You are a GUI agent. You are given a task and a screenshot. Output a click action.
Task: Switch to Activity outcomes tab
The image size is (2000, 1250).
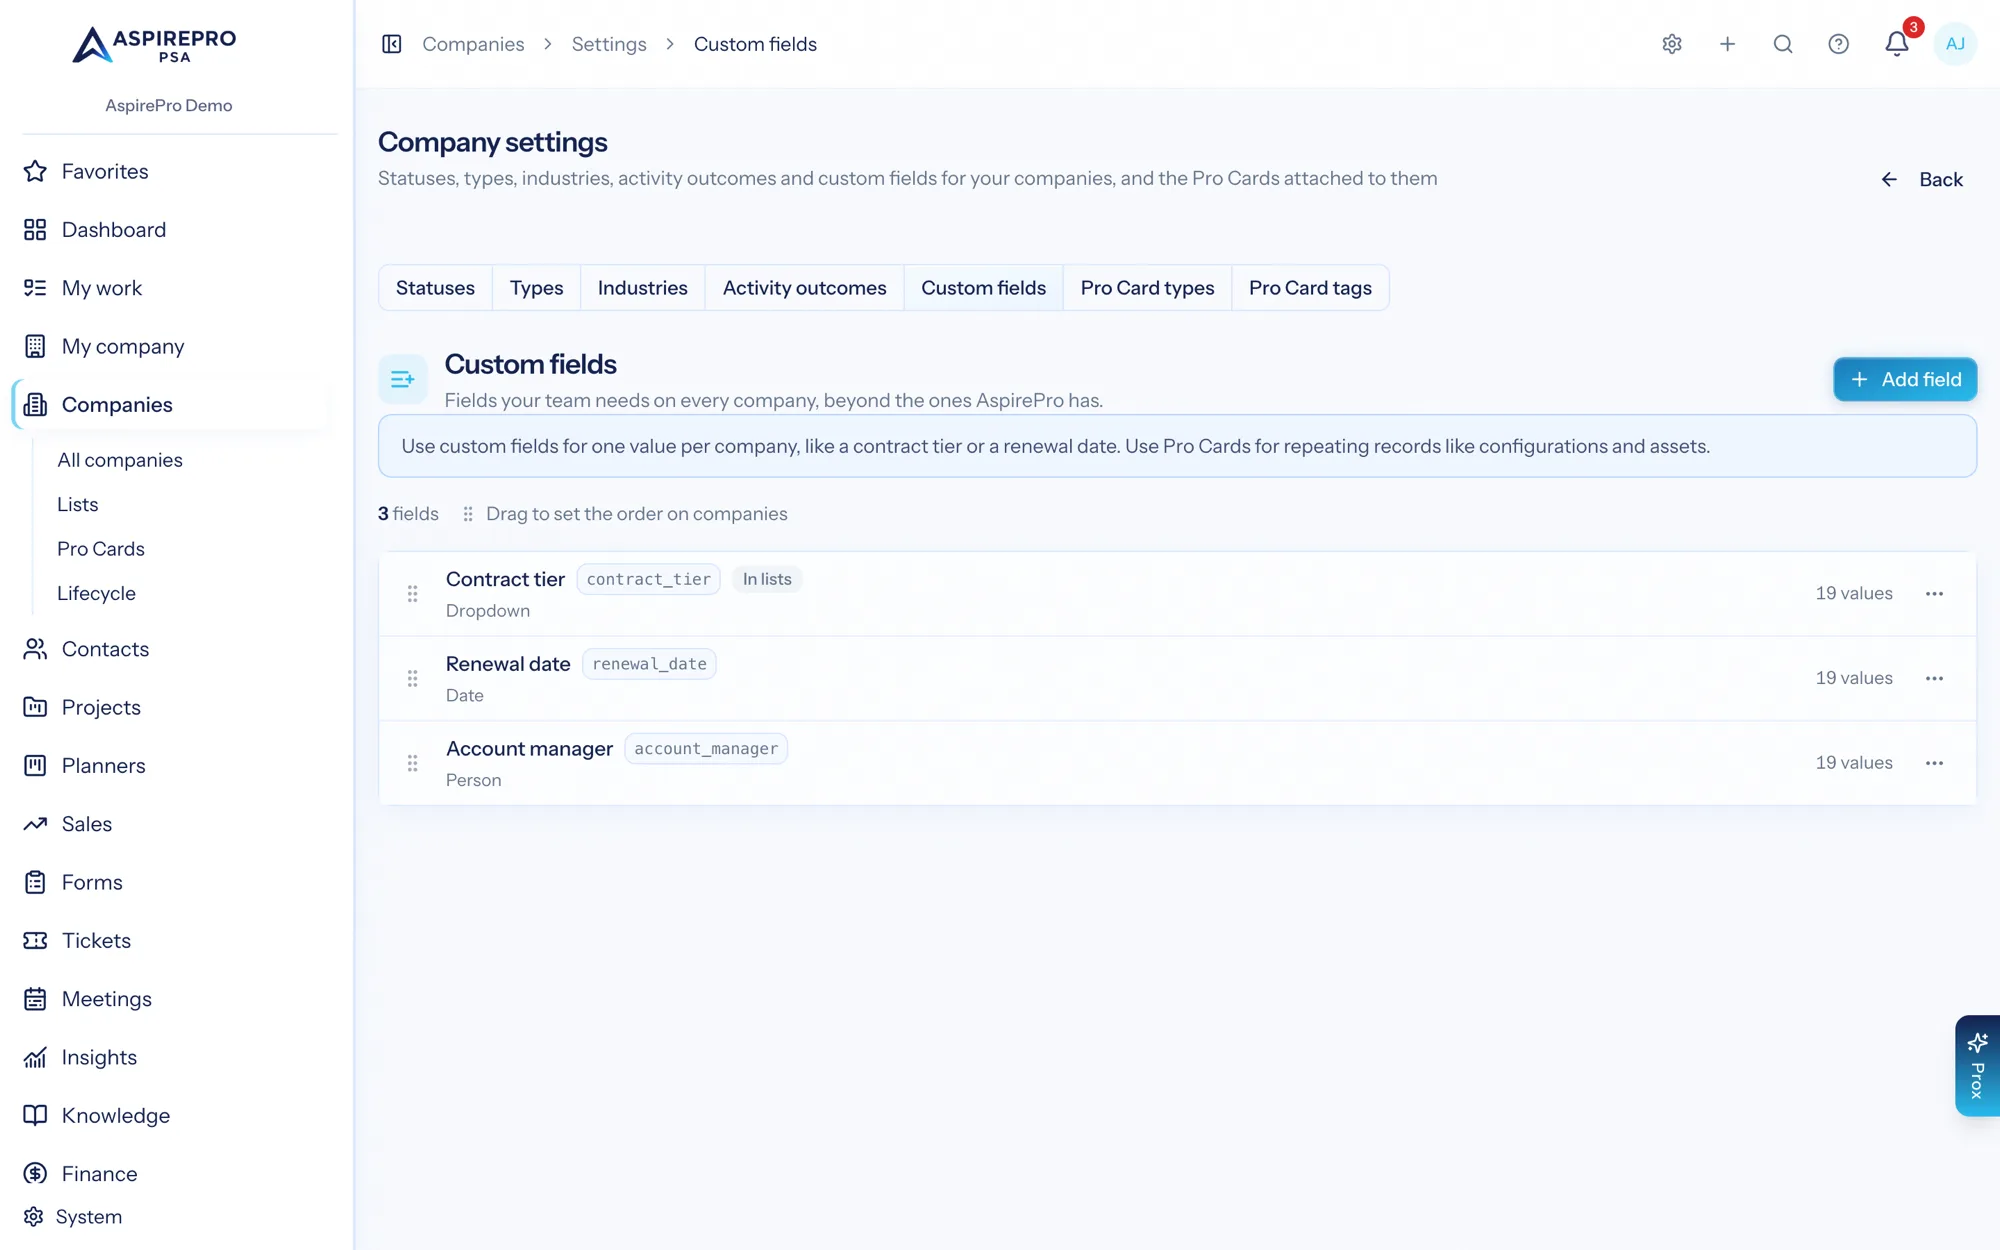(x=805, y=288)
